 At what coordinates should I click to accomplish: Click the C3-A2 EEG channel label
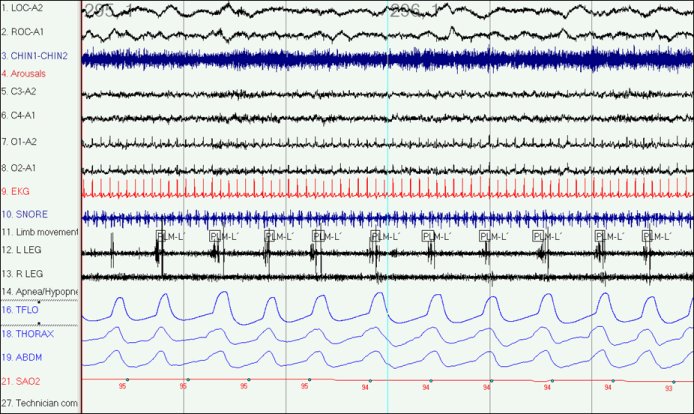21,91
